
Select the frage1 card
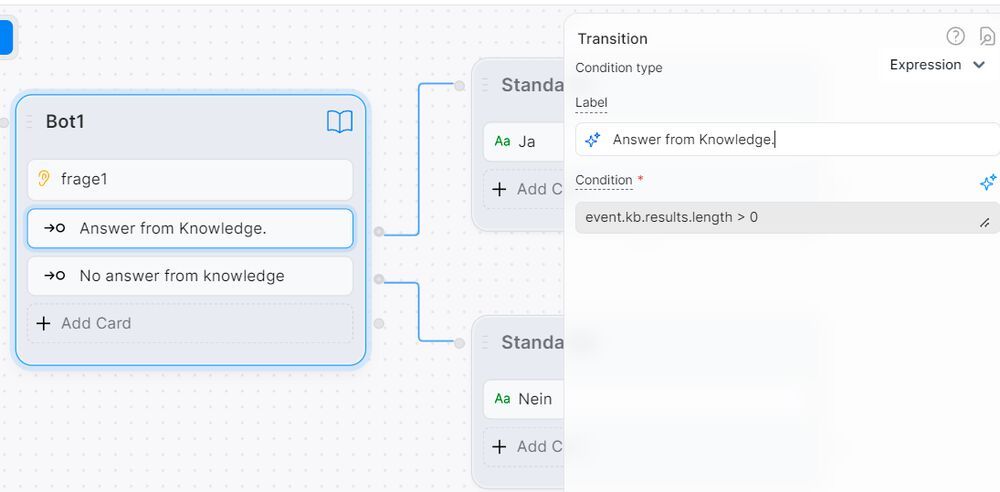[x=190, y=179]
